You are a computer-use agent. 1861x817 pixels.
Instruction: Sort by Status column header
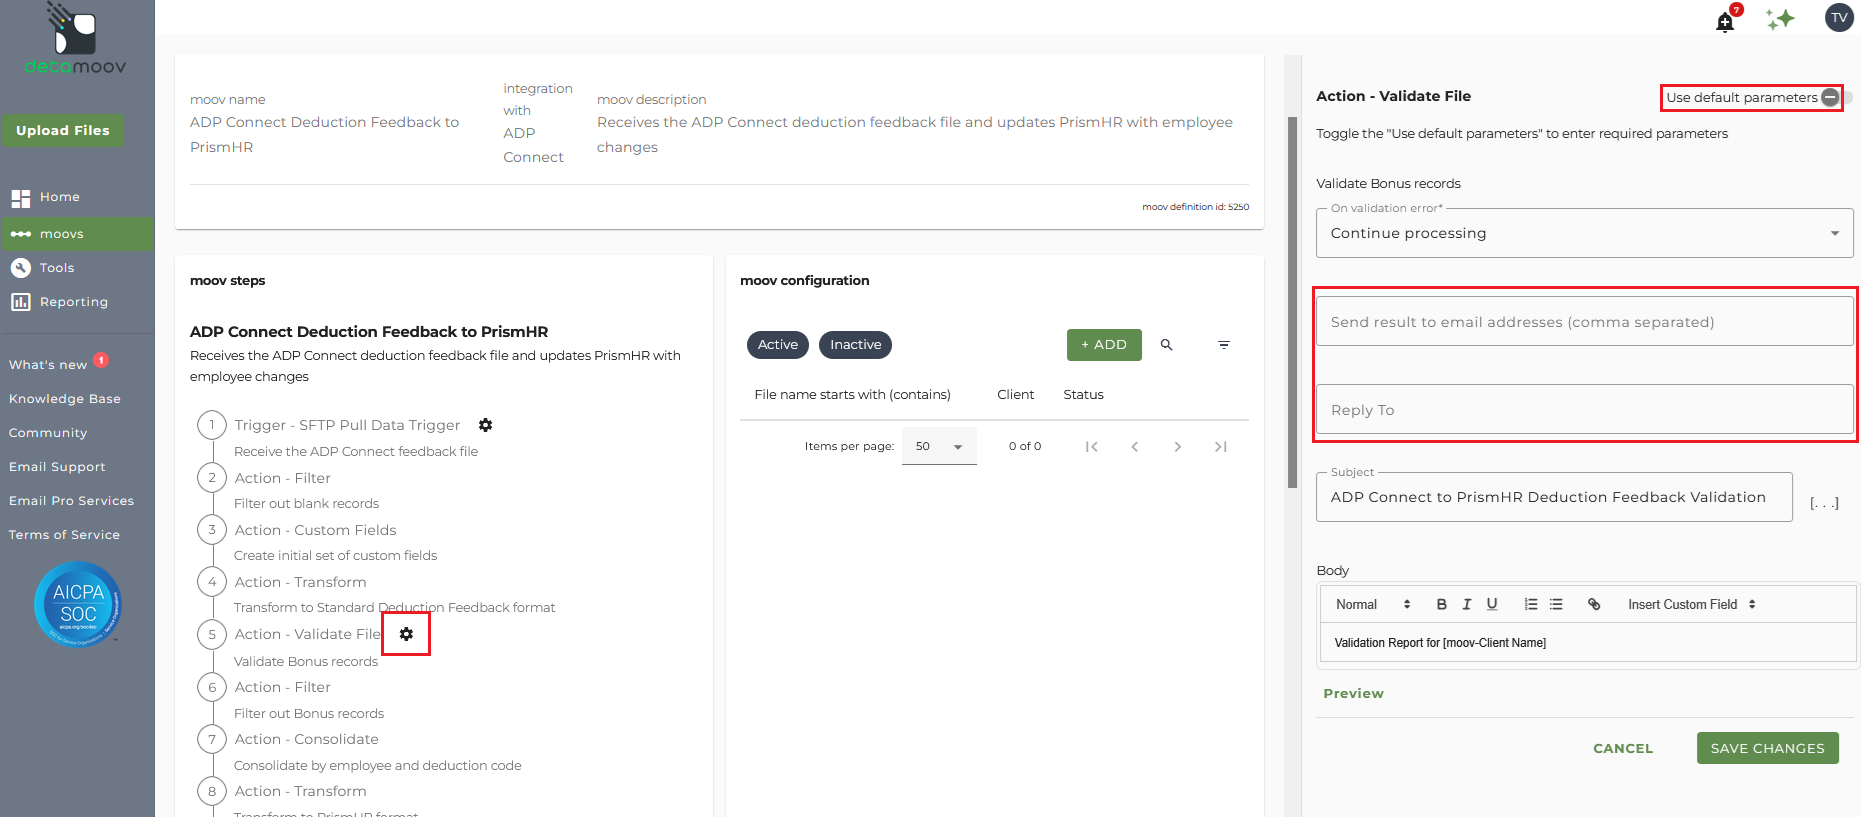[1083, 395]
